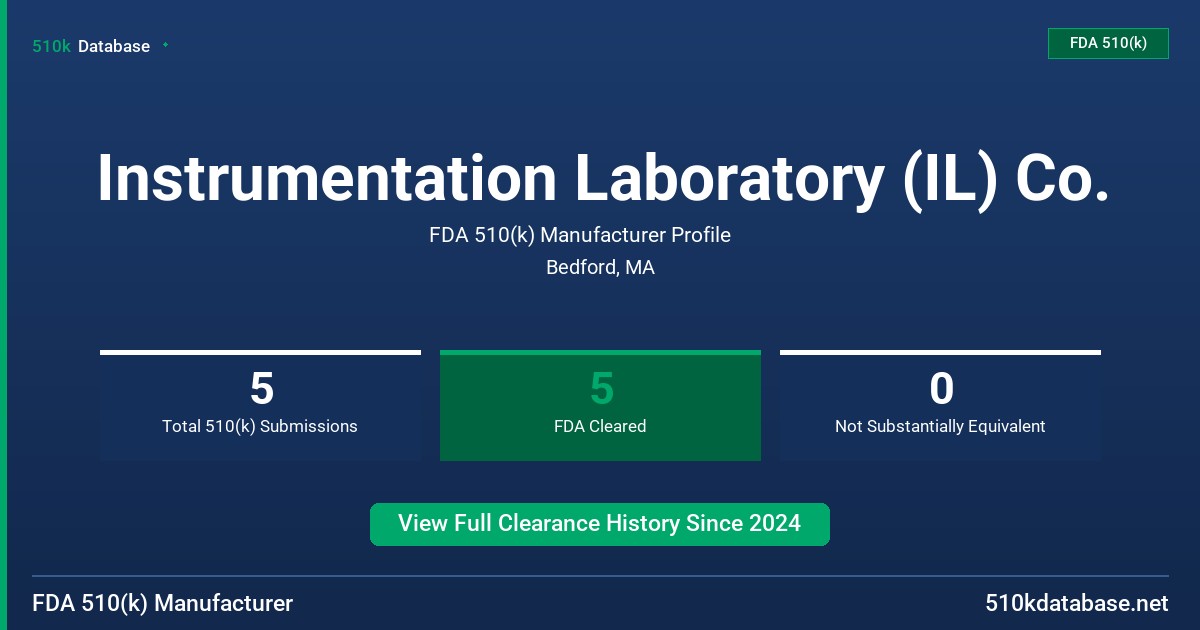The height and width of the screenshot is (630, 1200).
Task: Open the FDA Cleared stat card
Action: 600,405
